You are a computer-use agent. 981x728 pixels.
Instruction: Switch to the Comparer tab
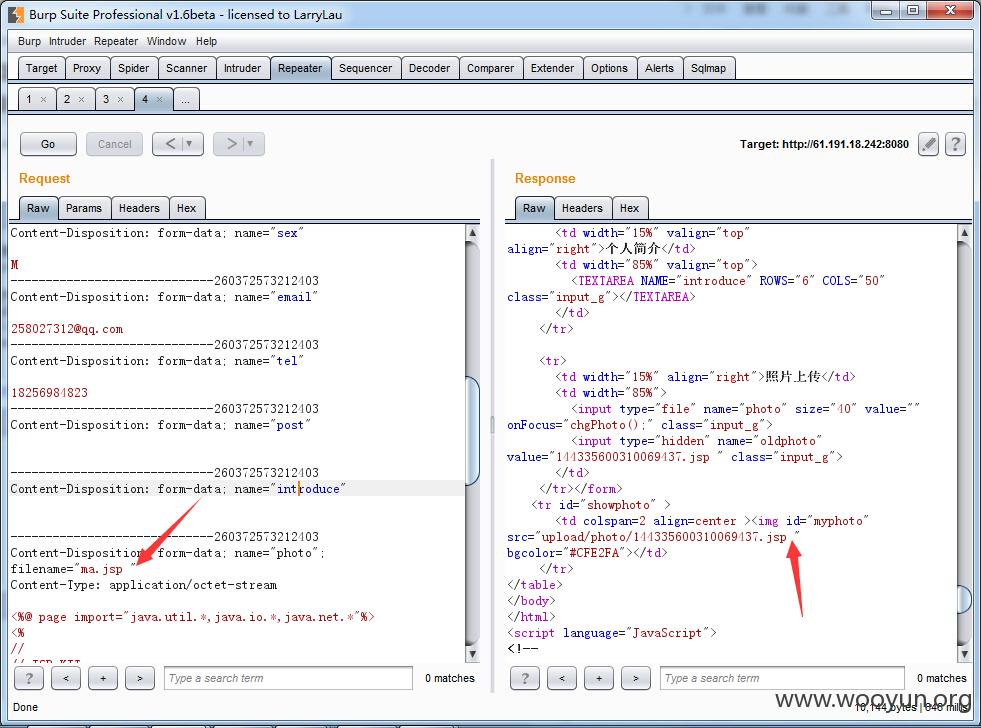click(x=490, y=68)
